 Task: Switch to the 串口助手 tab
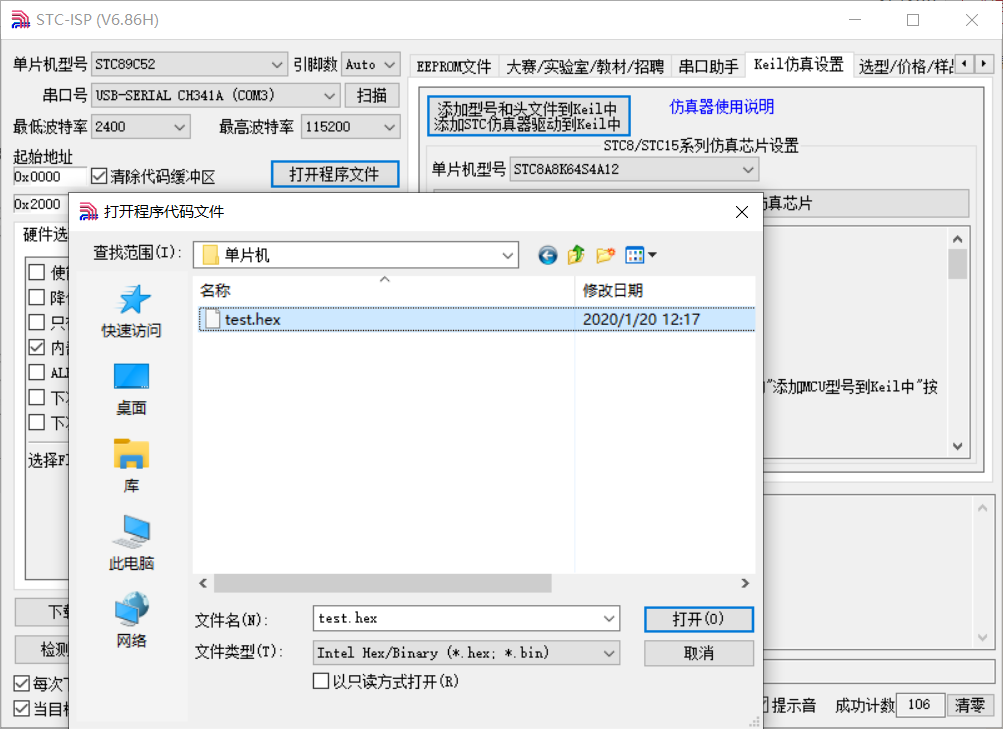[x=713, y=64]
